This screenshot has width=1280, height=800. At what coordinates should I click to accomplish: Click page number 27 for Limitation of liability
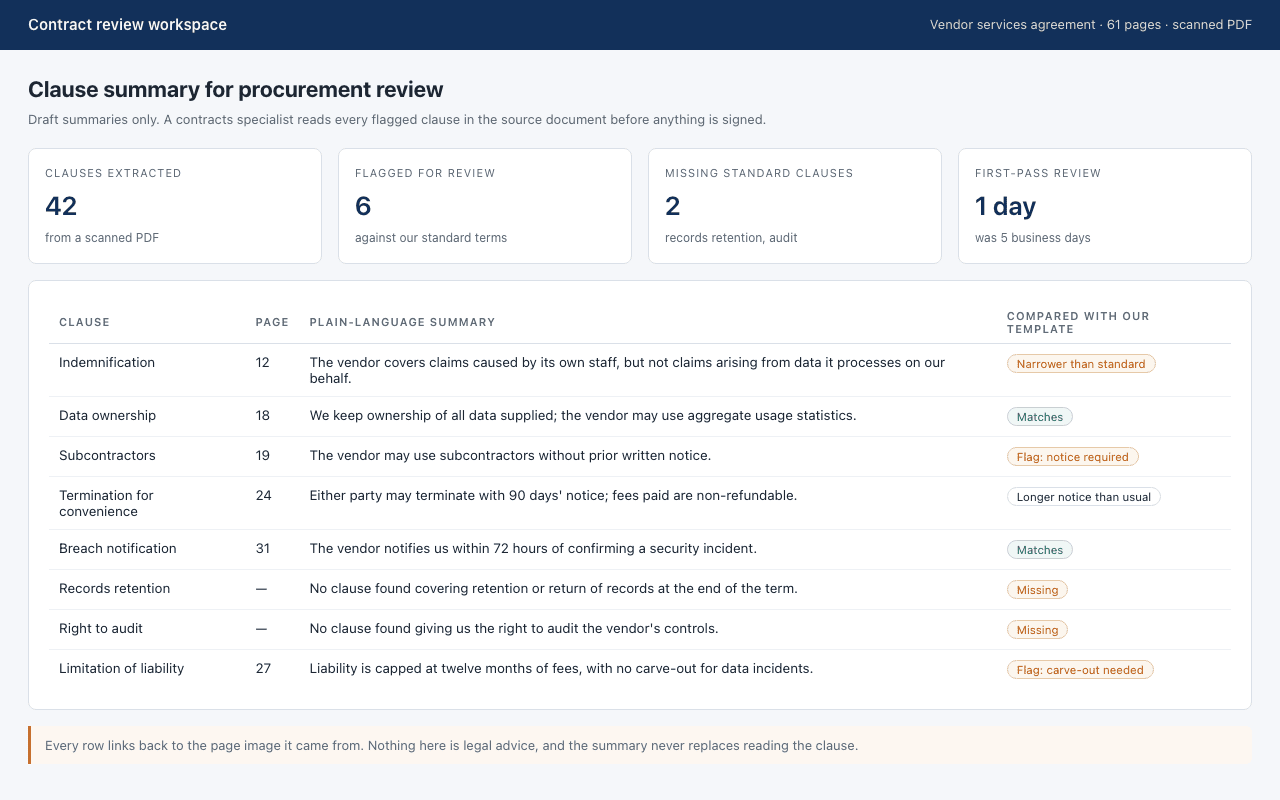(x=263, y=669)
